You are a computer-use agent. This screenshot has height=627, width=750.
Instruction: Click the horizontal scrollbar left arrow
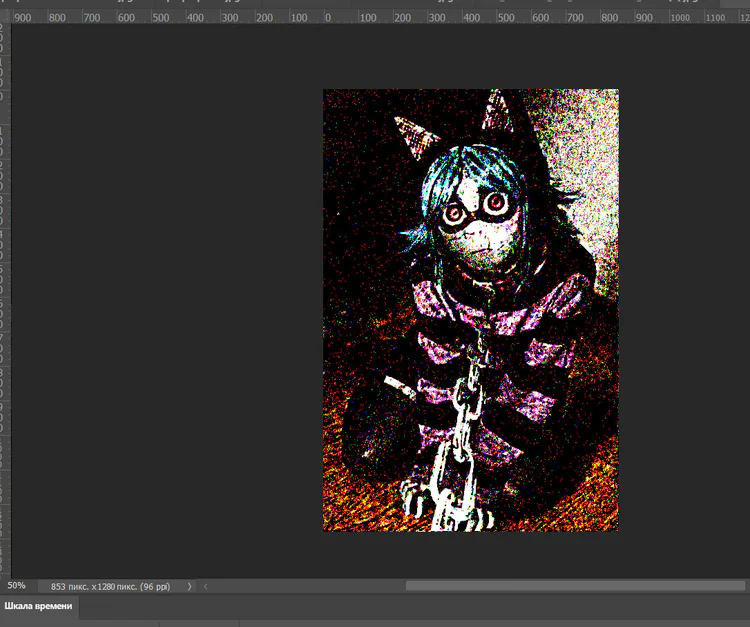206,586
